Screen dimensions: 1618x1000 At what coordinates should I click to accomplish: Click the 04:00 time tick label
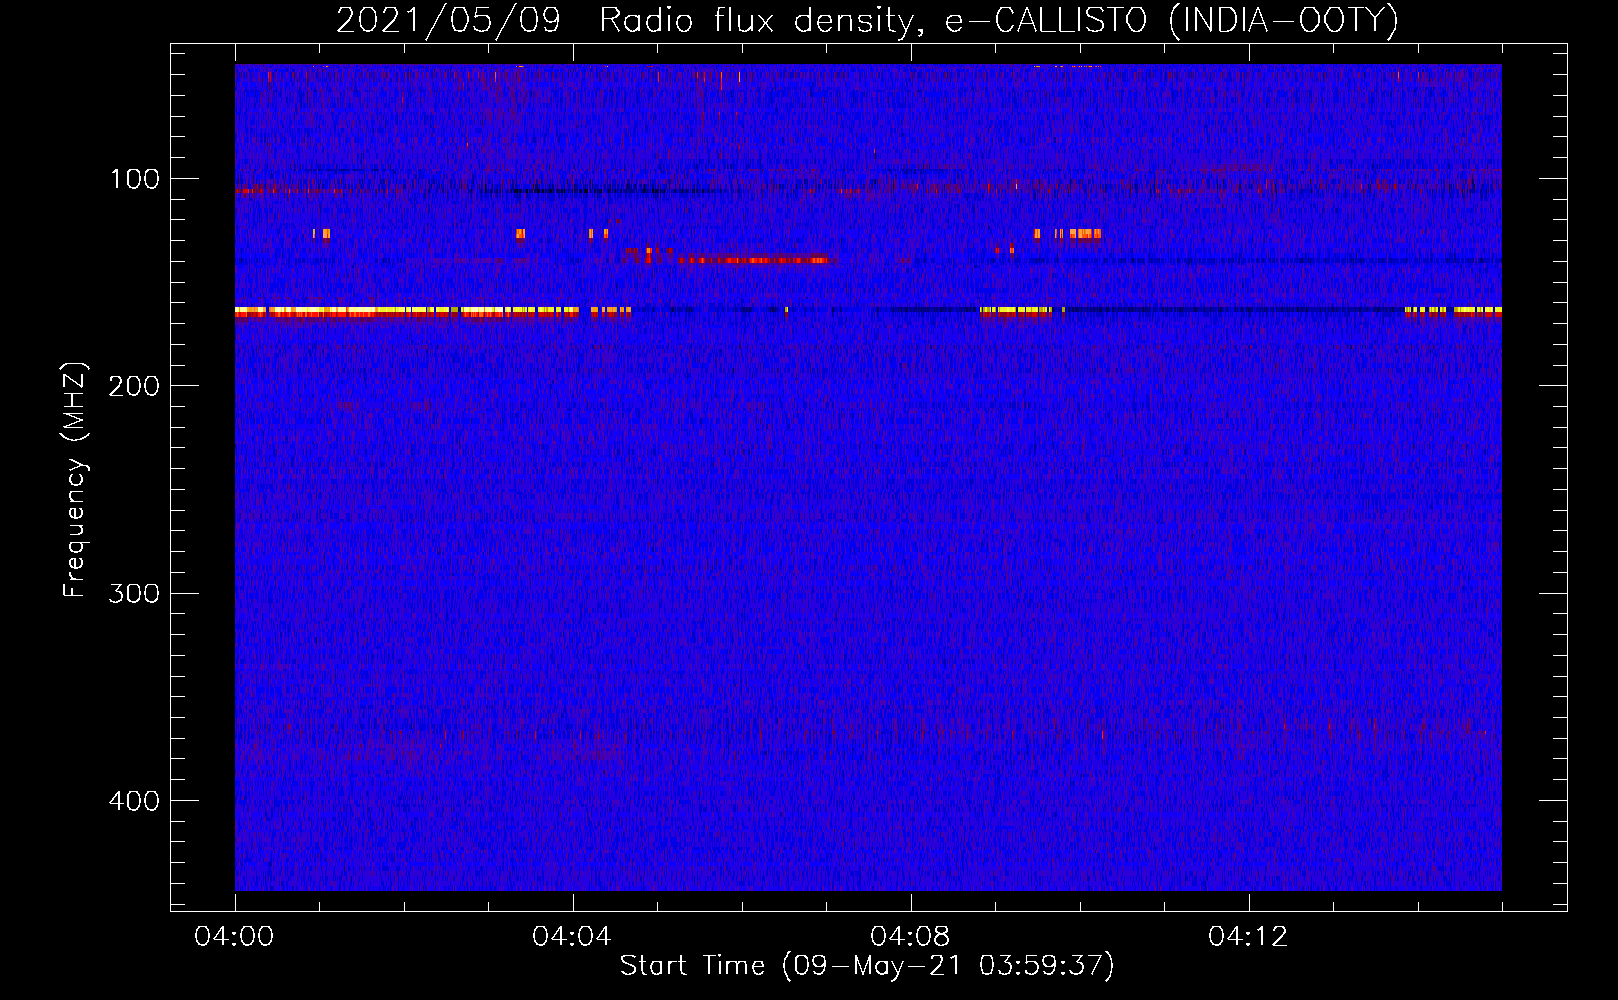(234, 937)
